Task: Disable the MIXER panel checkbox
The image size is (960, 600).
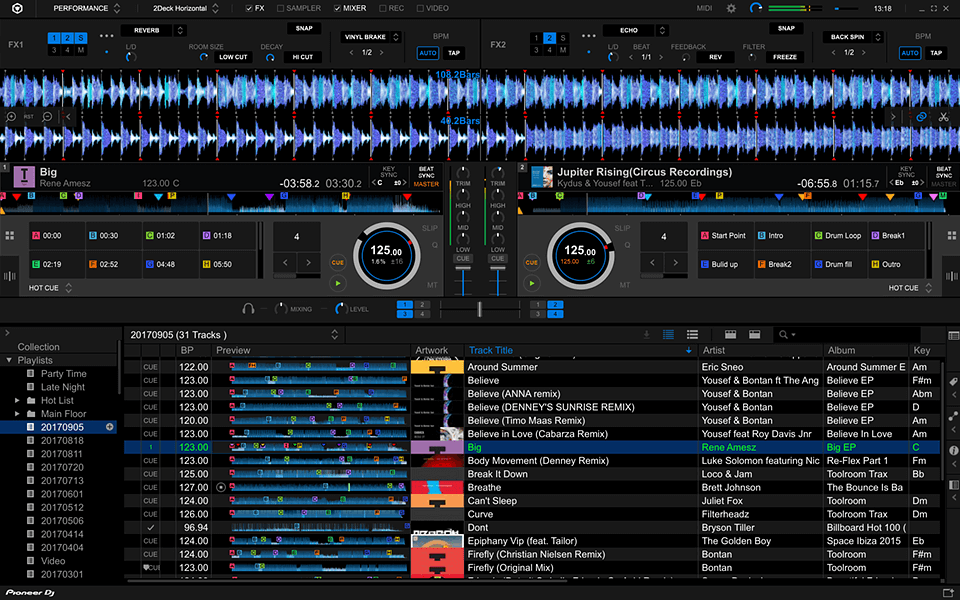Action: pyautogui.click(x=337, y=8)
